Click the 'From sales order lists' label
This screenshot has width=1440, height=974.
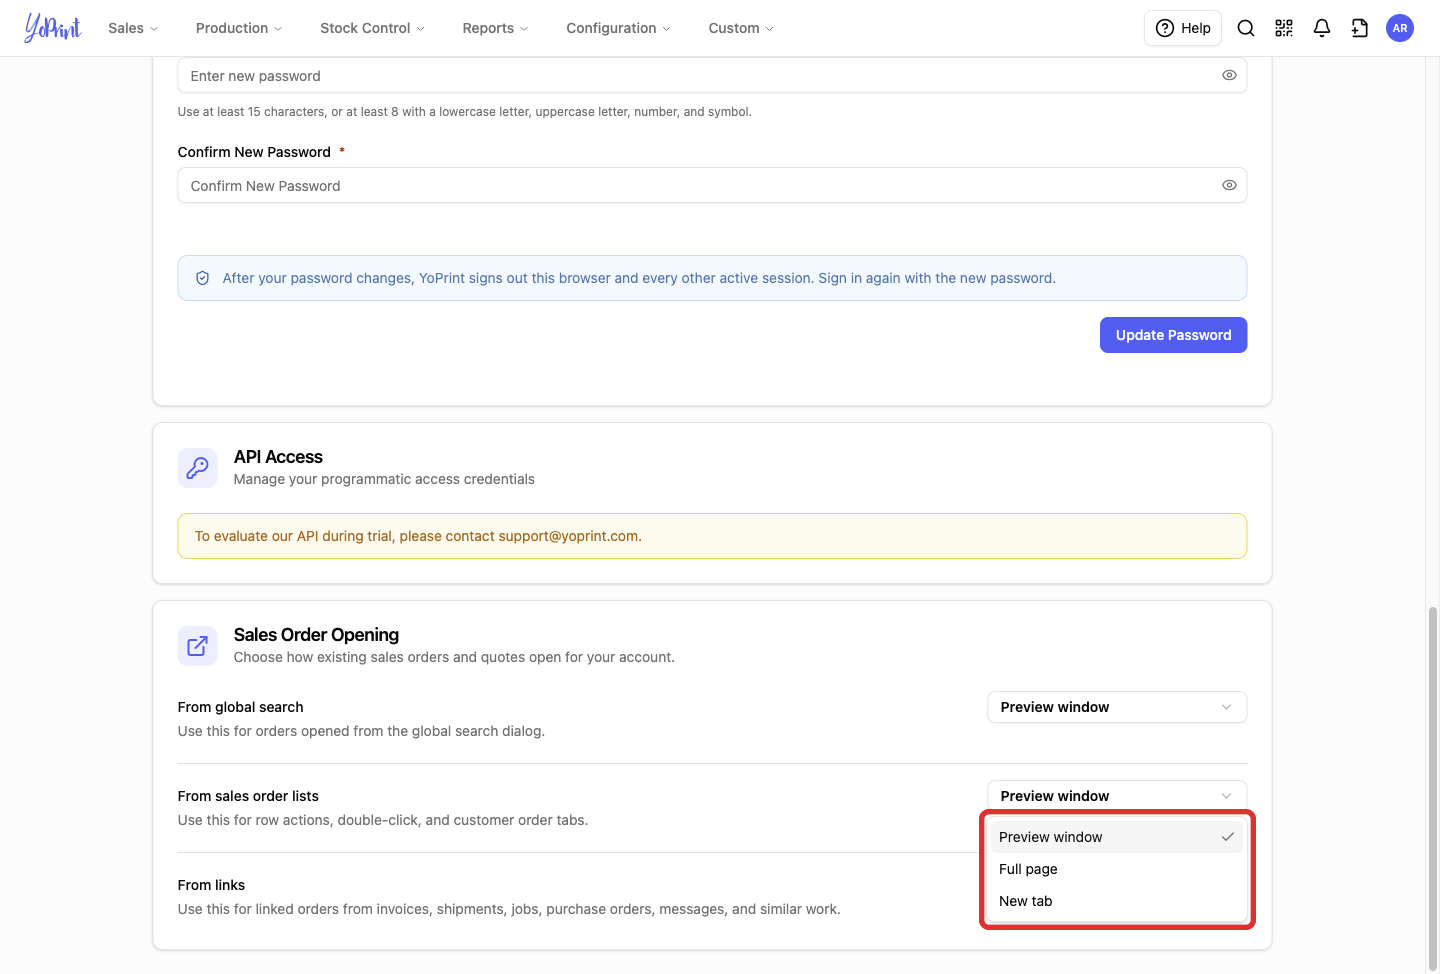(248, 796)
